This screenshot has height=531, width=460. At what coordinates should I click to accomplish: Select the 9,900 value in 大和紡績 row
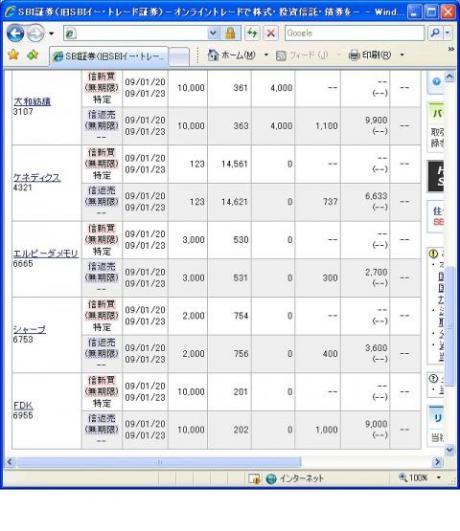[376, 120]
